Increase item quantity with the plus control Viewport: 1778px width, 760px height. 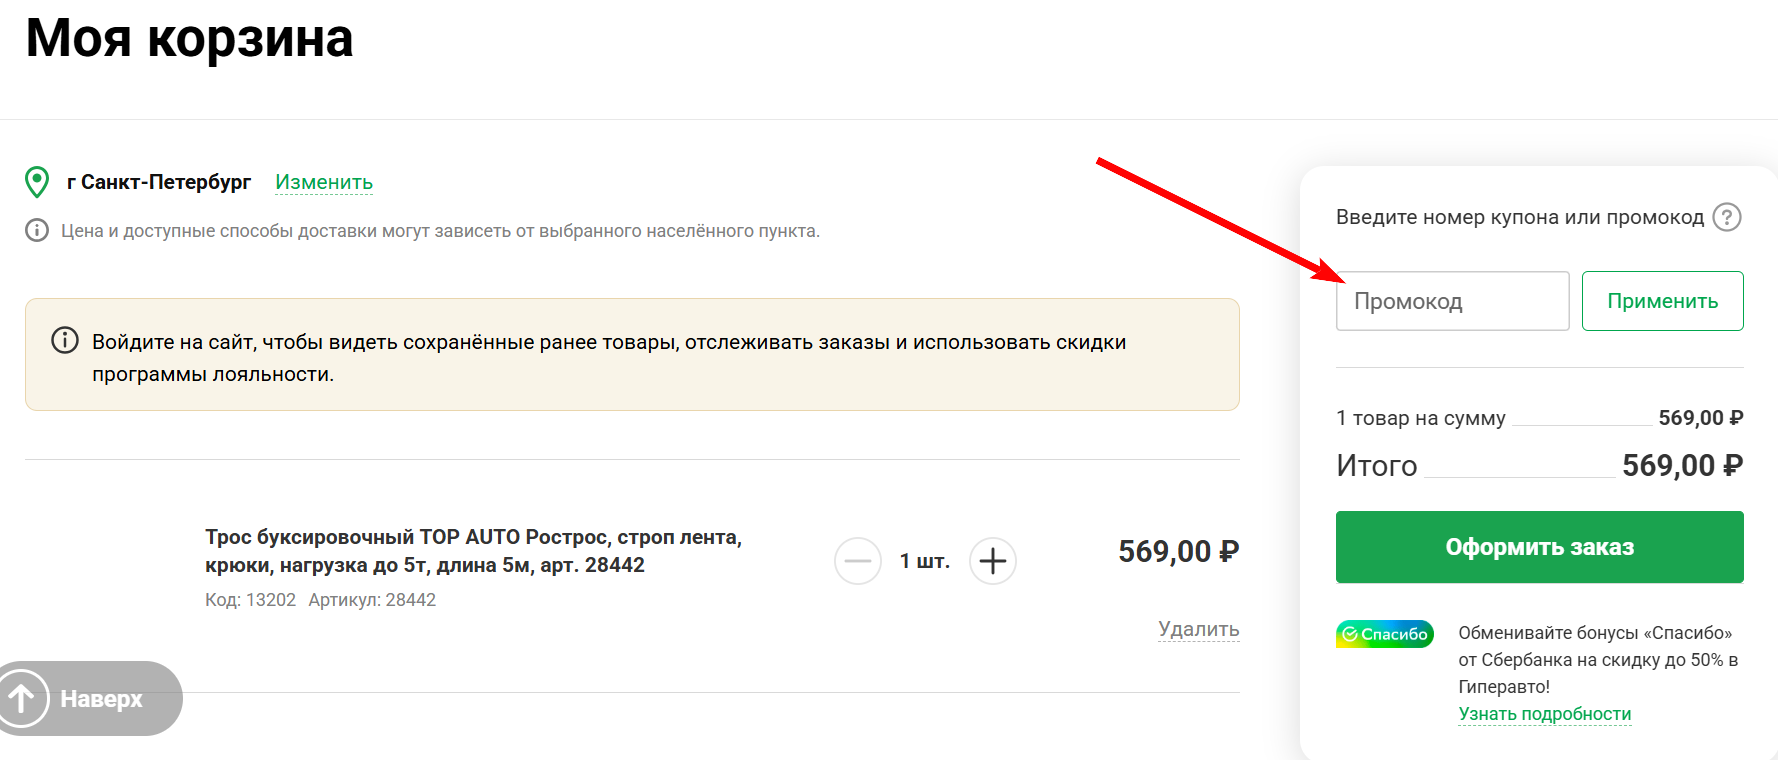(x=992, y=561)
